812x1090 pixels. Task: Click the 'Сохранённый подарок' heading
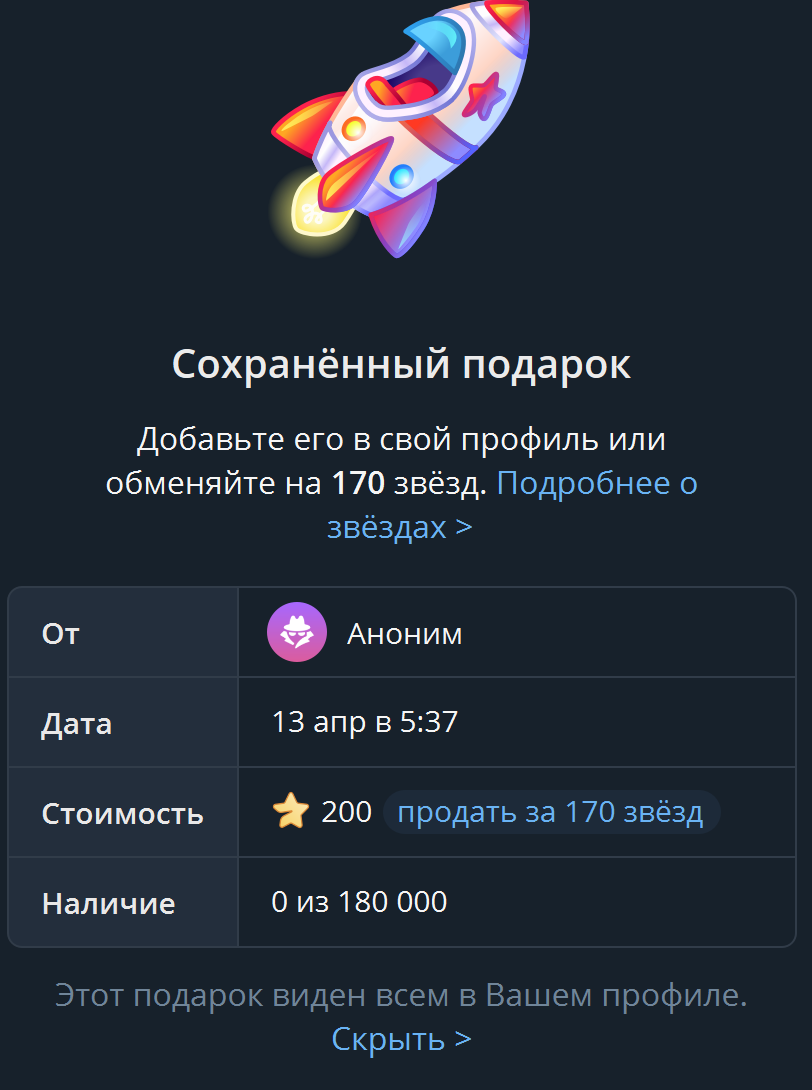401,364
